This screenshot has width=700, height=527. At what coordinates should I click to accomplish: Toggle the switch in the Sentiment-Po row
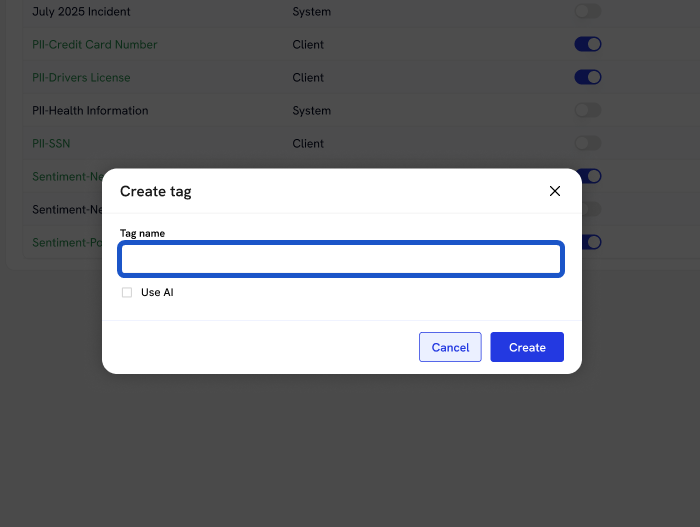pos(591,242)
